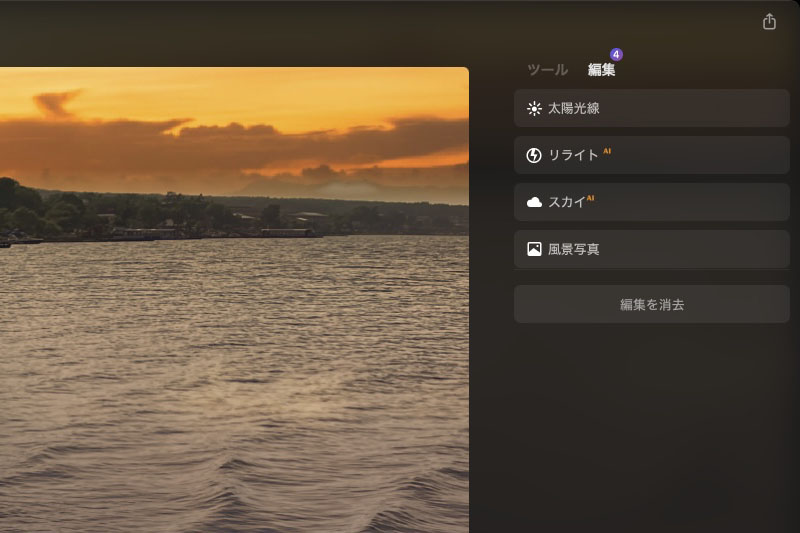Click the 編集を消去 button

[652, 304]
